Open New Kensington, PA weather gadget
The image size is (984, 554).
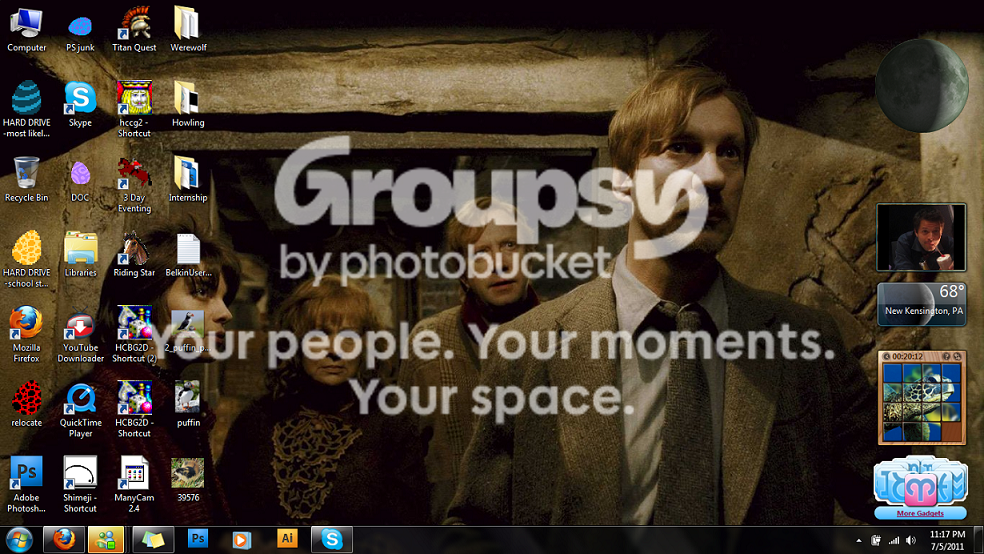pos(921,304)
